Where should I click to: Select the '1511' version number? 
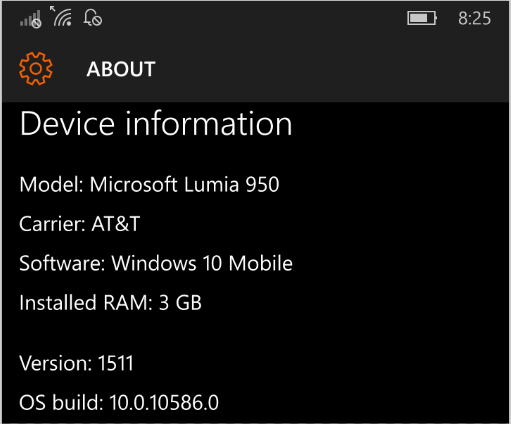115,363
